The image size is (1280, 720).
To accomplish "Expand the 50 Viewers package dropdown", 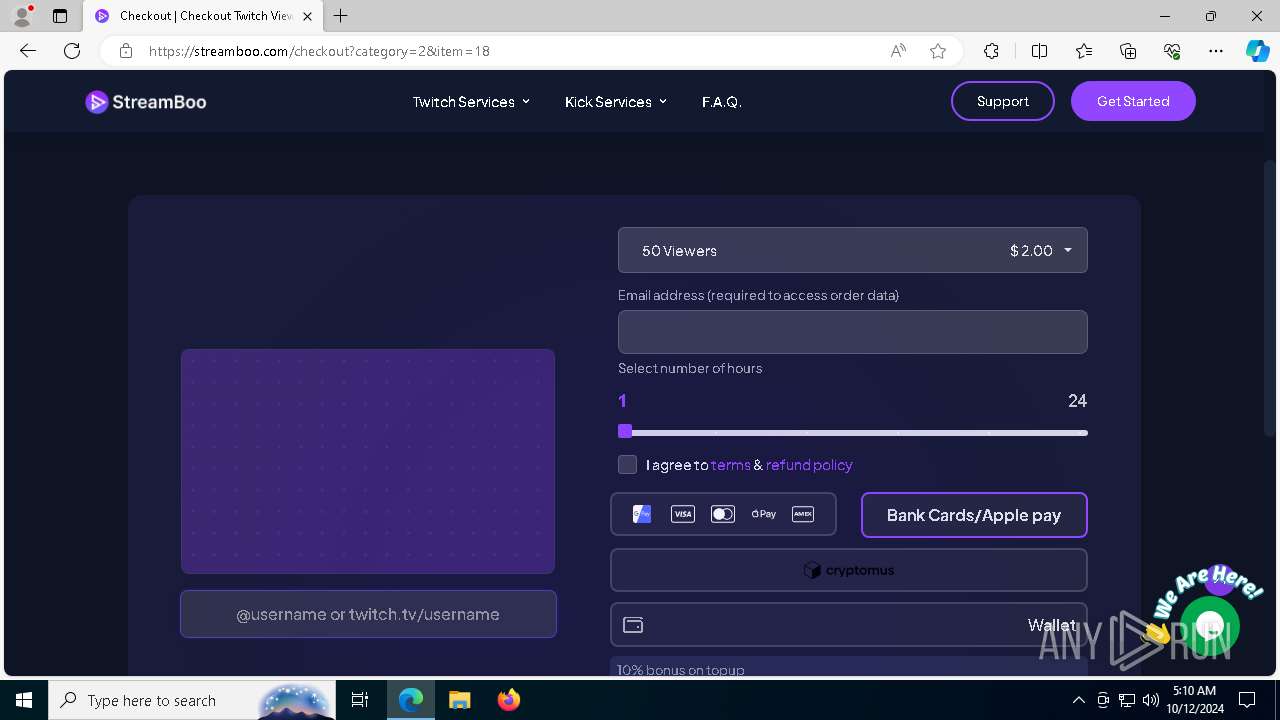I will click(852, 250).
